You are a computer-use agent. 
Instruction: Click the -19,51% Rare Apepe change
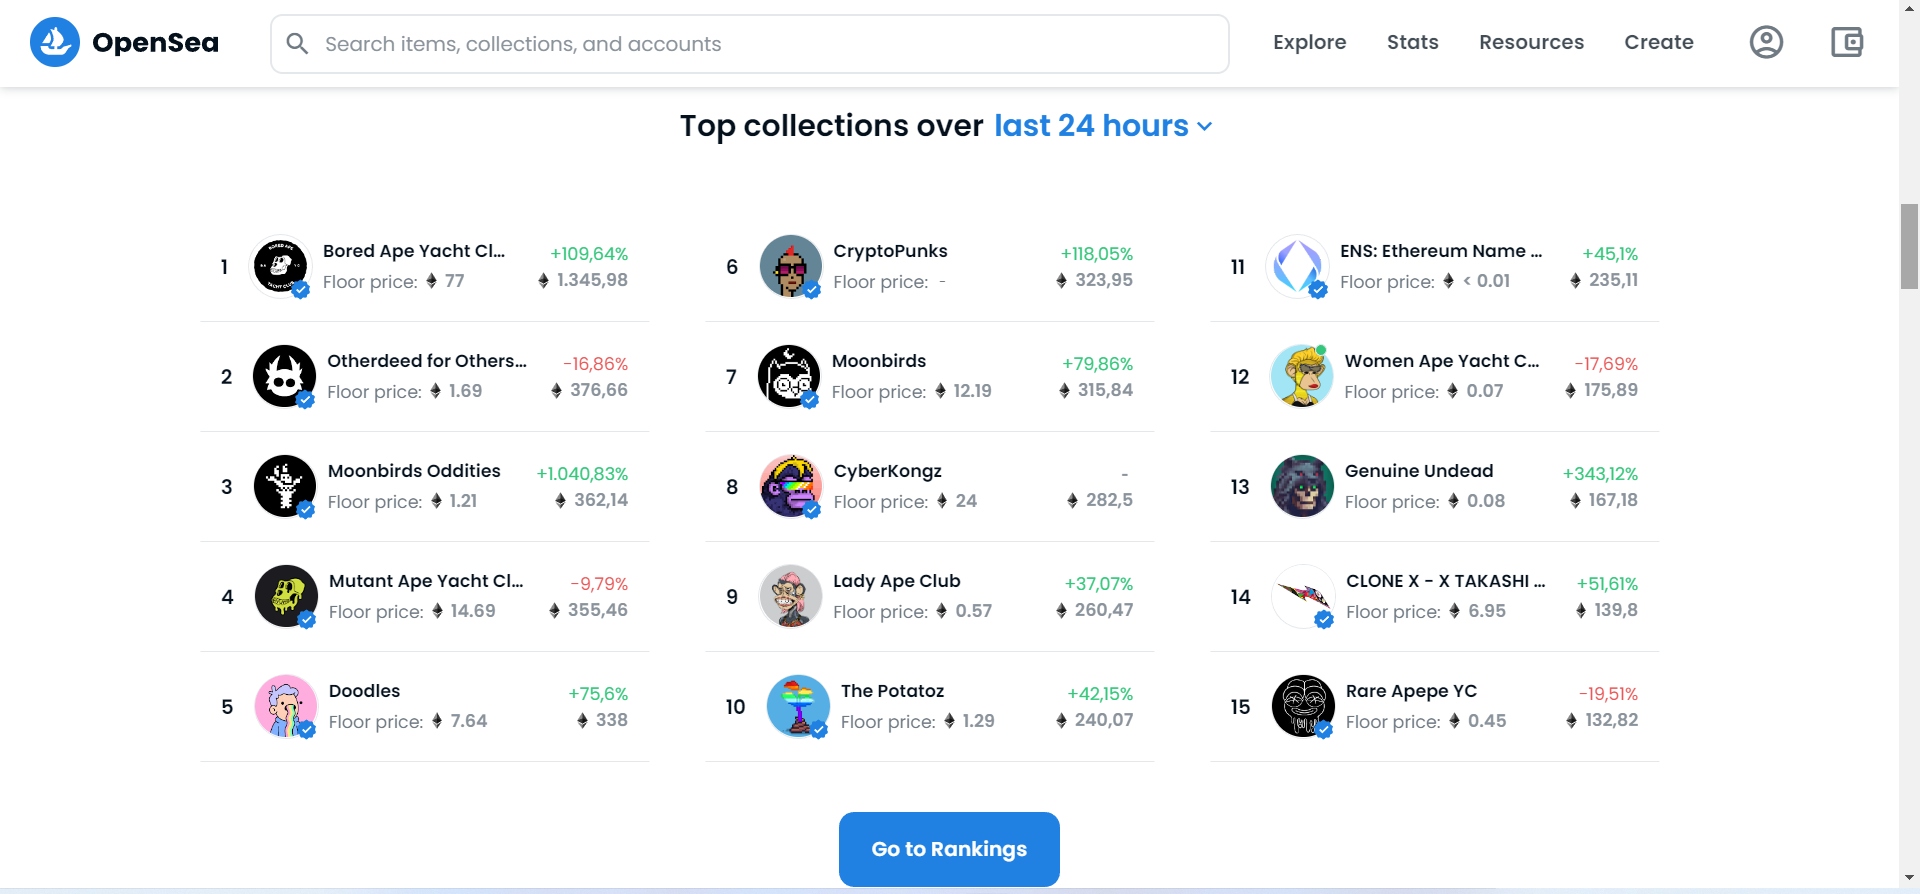1608,694
